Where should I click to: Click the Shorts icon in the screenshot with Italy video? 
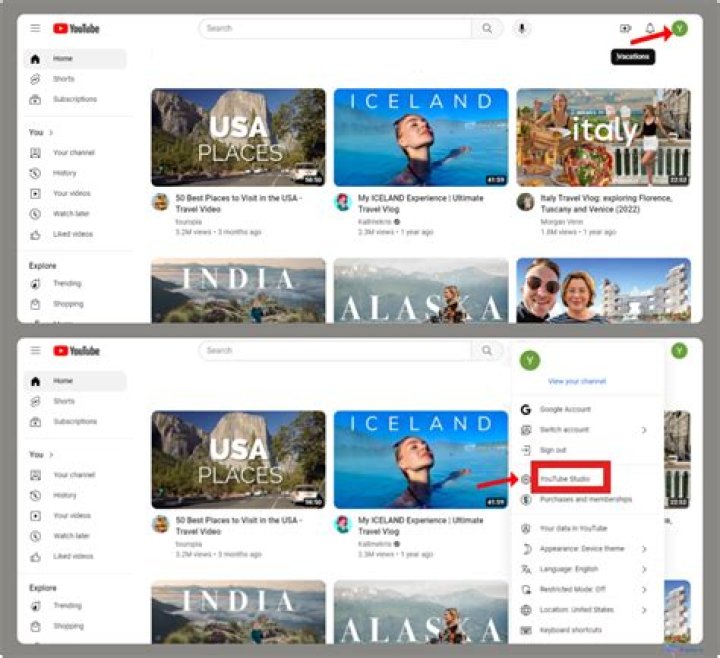(35, 79)
